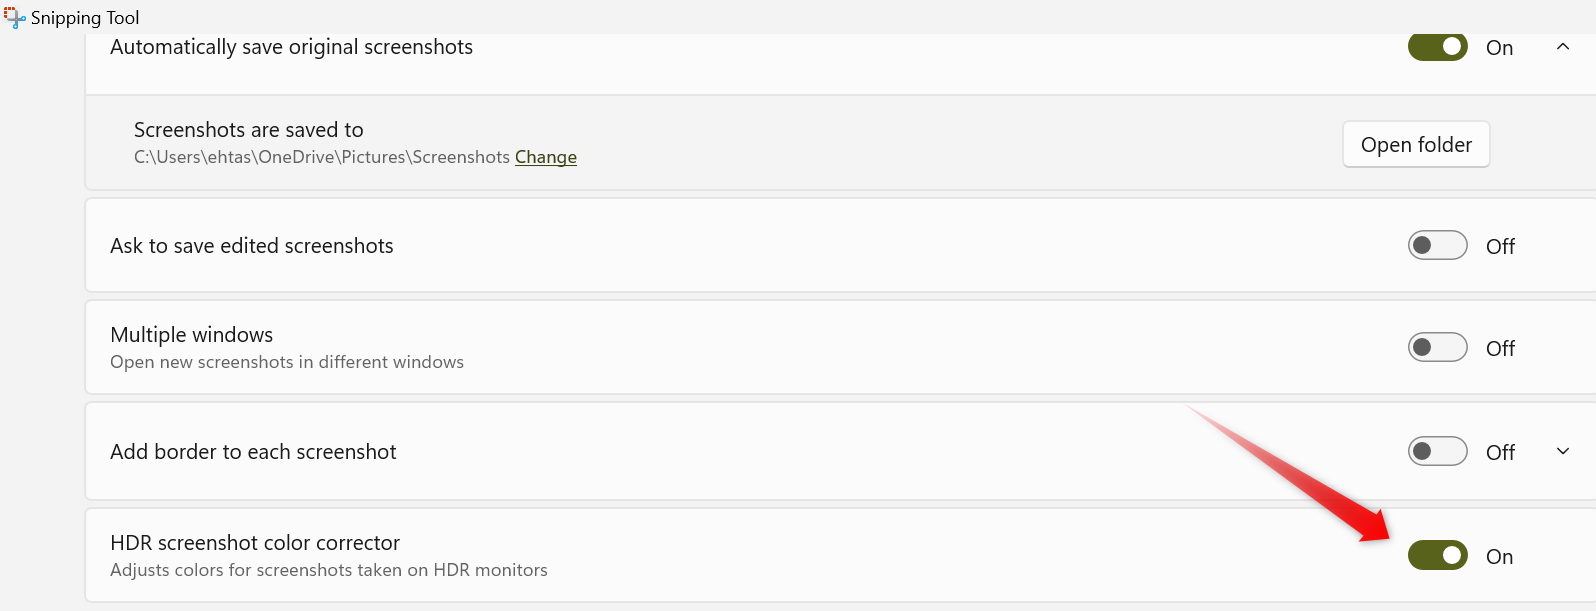Click the Adjusts colors for HDR monitors description
Viewport: 1596px width, 611px height.
329,570
